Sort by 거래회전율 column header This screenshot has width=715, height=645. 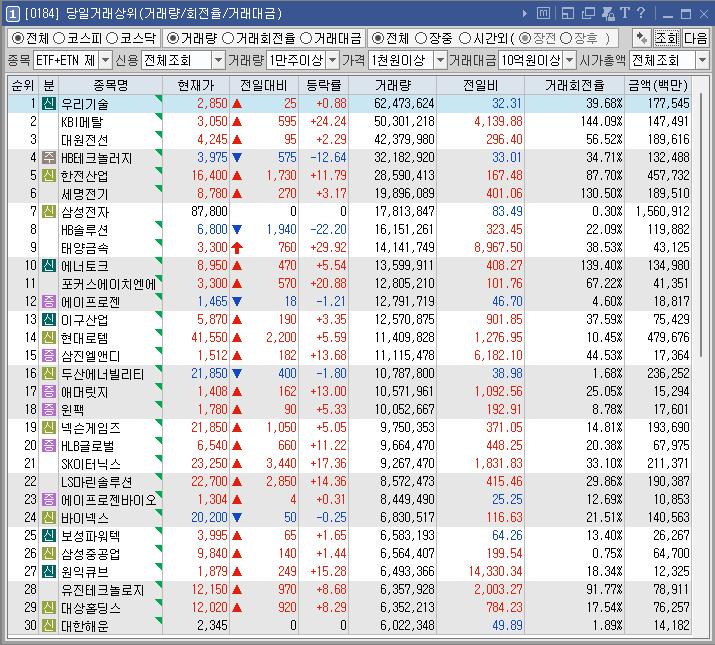[575, 85]
